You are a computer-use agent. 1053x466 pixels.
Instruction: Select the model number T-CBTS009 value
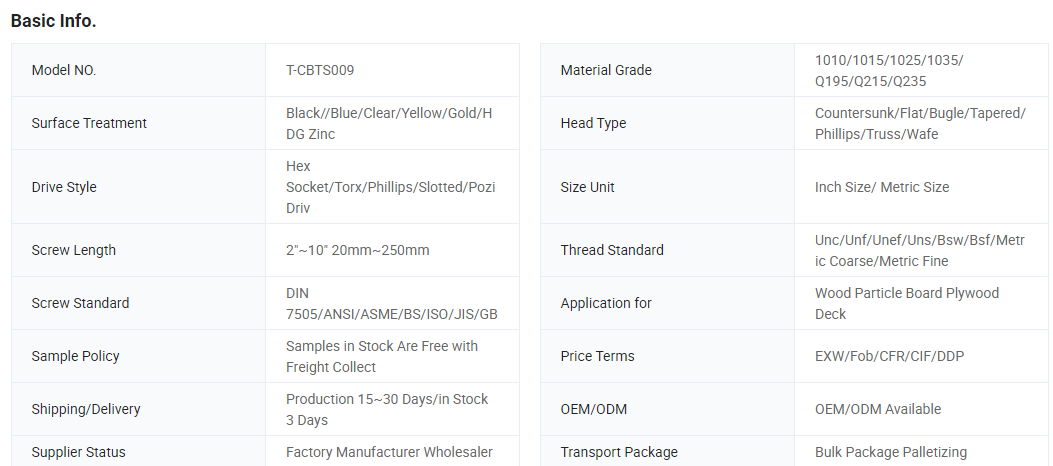click(320, 70)
